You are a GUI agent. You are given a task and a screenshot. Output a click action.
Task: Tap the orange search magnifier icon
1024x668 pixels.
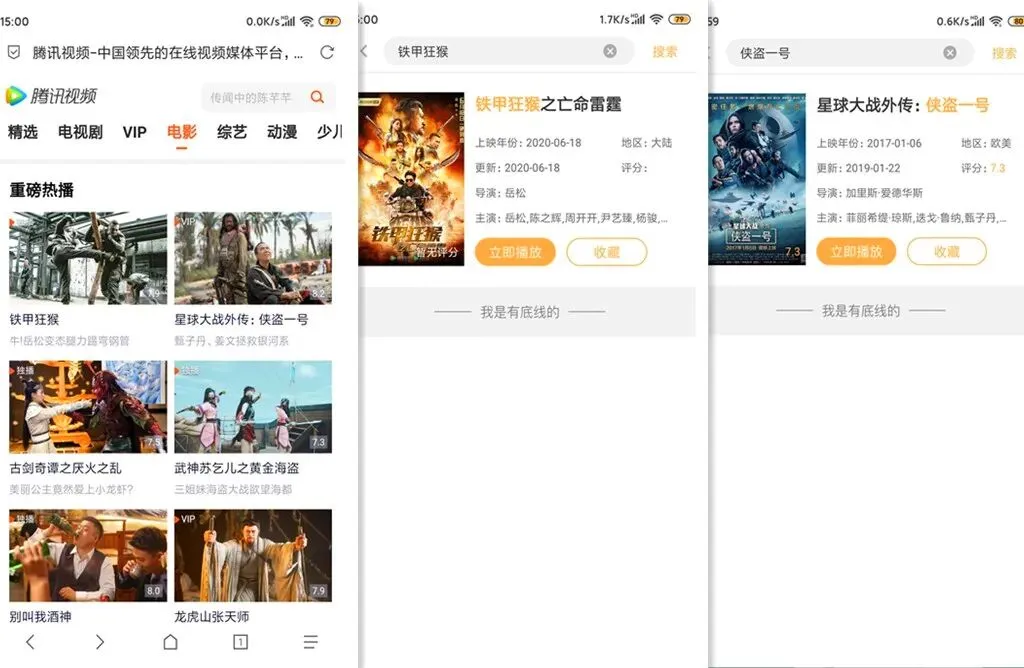tap(317, 97)
